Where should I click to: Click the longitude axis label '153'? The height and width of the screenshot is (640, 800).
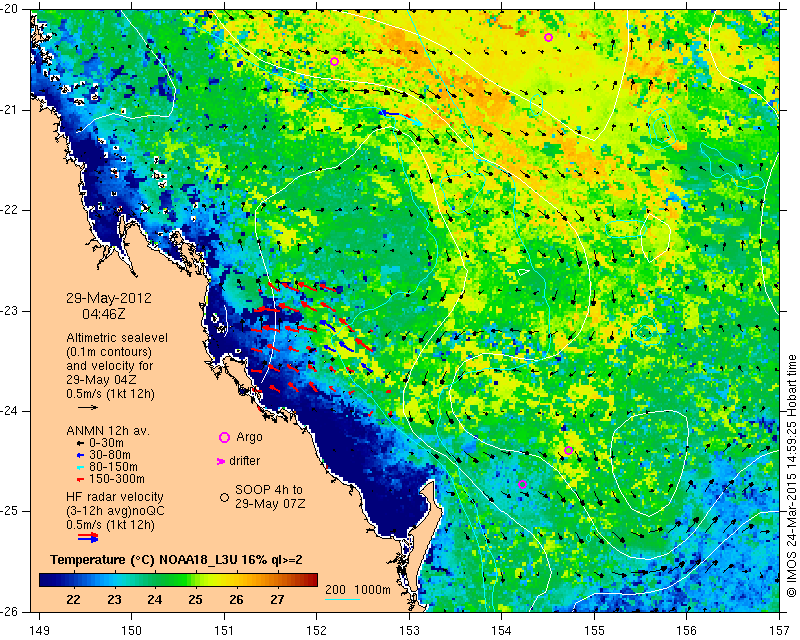(x=409, y=631)
